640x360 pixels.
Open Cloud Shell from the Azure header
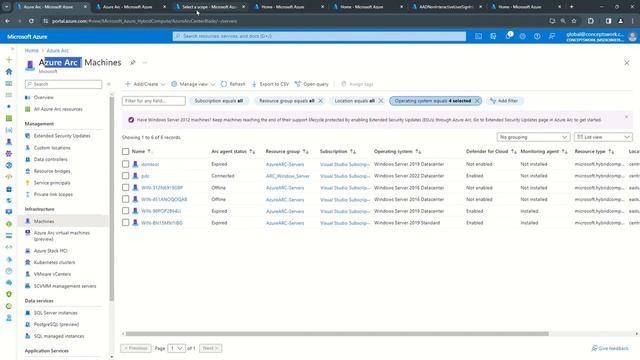[478, 36]
